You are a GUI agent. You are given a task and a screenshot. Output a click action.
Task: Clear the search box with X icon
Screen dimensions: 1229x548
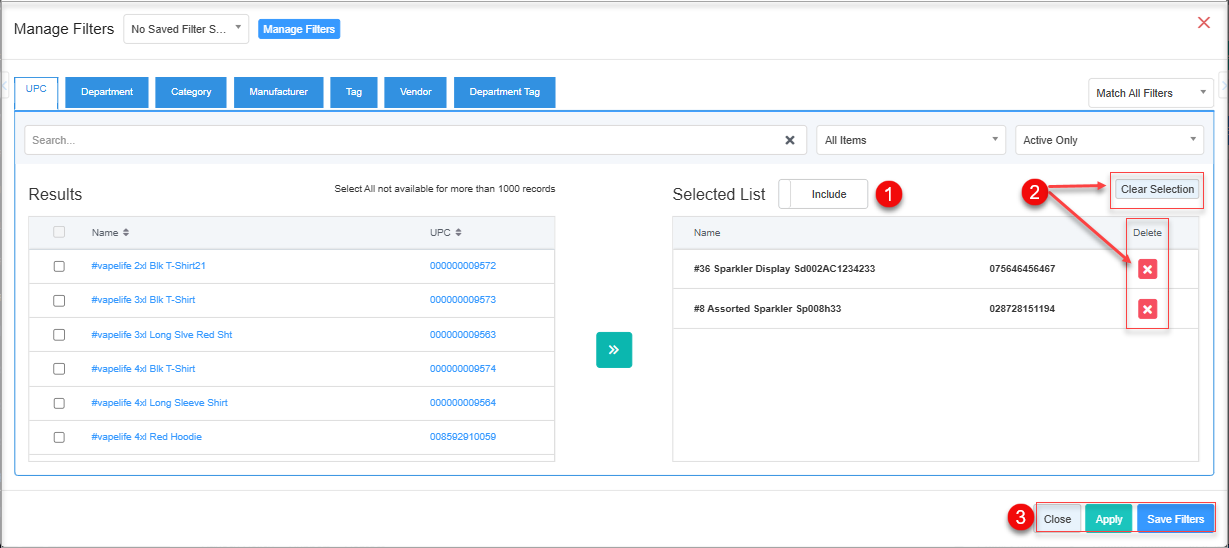(789, 140)
